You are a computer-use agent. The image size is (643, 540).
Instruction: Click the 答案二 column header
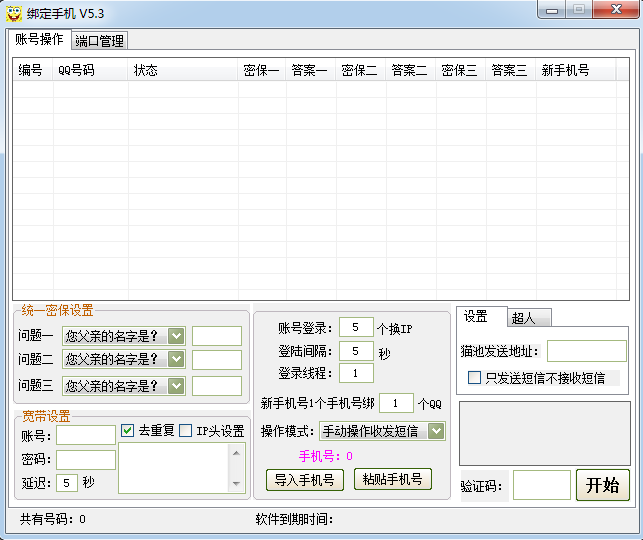[410, 70]
